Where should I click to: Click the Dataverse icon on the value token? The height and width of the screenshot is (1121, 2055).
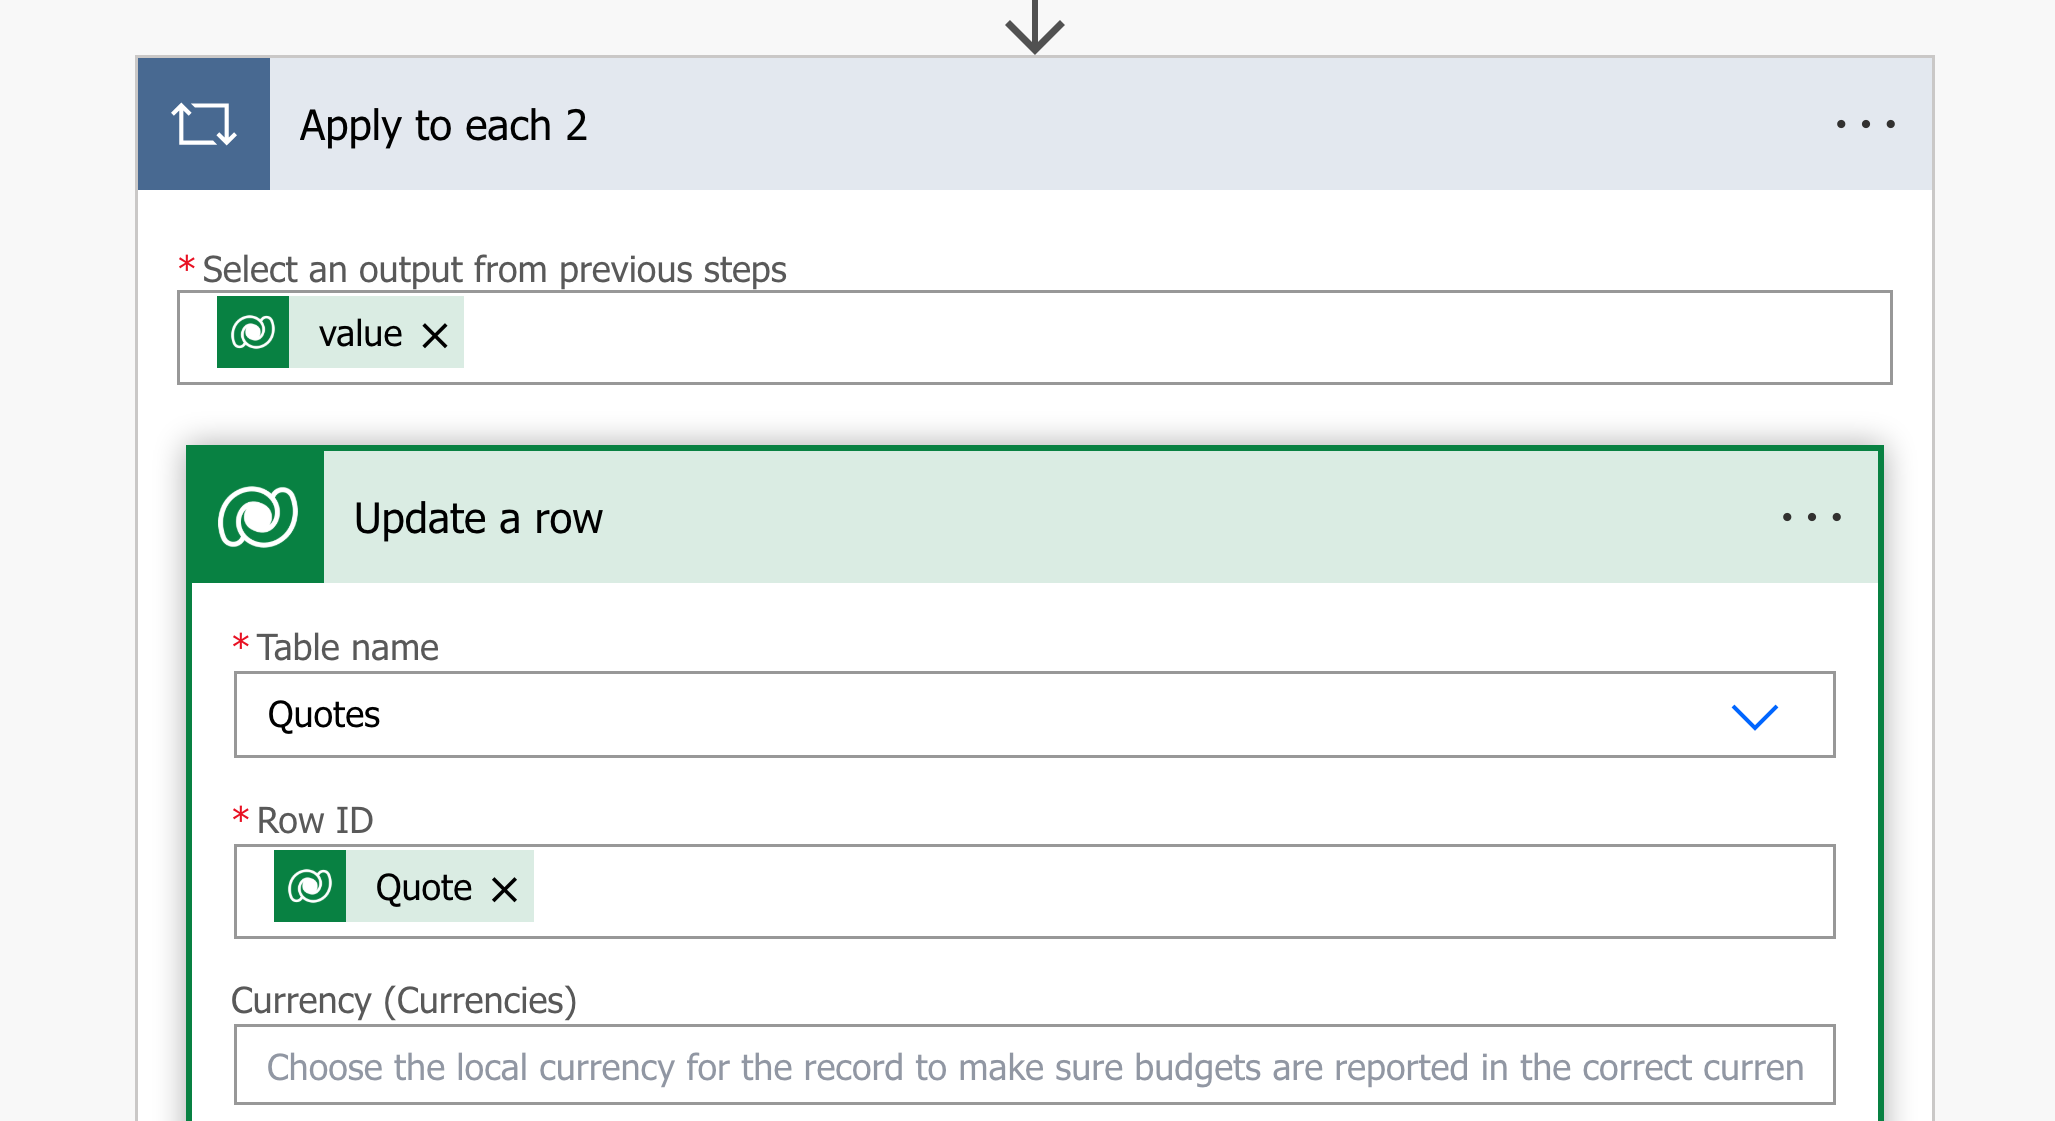coord(253,333)
